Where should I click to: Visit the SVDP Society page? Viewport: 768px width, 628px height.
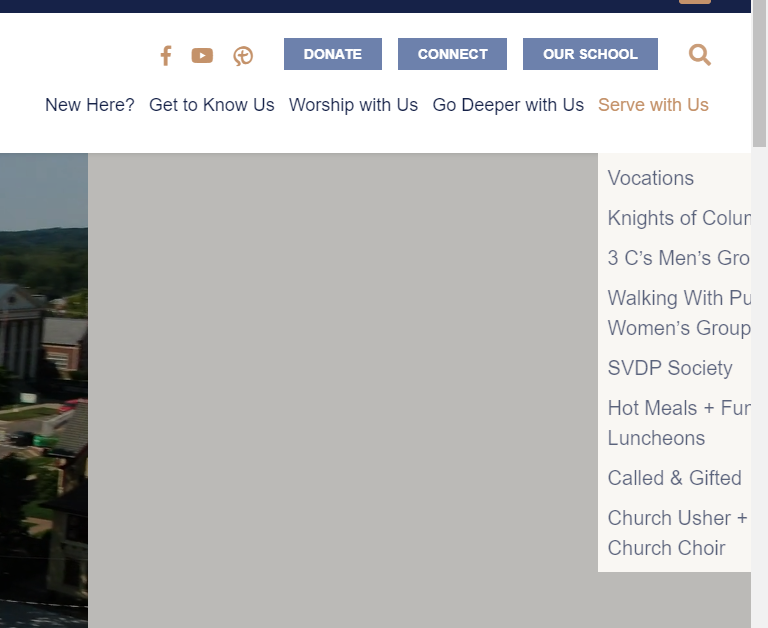pos(670,368)
